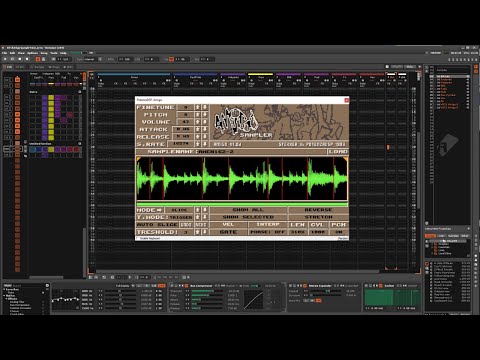Click the first AUTO SLICE button
Image resolution: width=480 pixels, height=360 pixels.
click(x=186, y=225)
